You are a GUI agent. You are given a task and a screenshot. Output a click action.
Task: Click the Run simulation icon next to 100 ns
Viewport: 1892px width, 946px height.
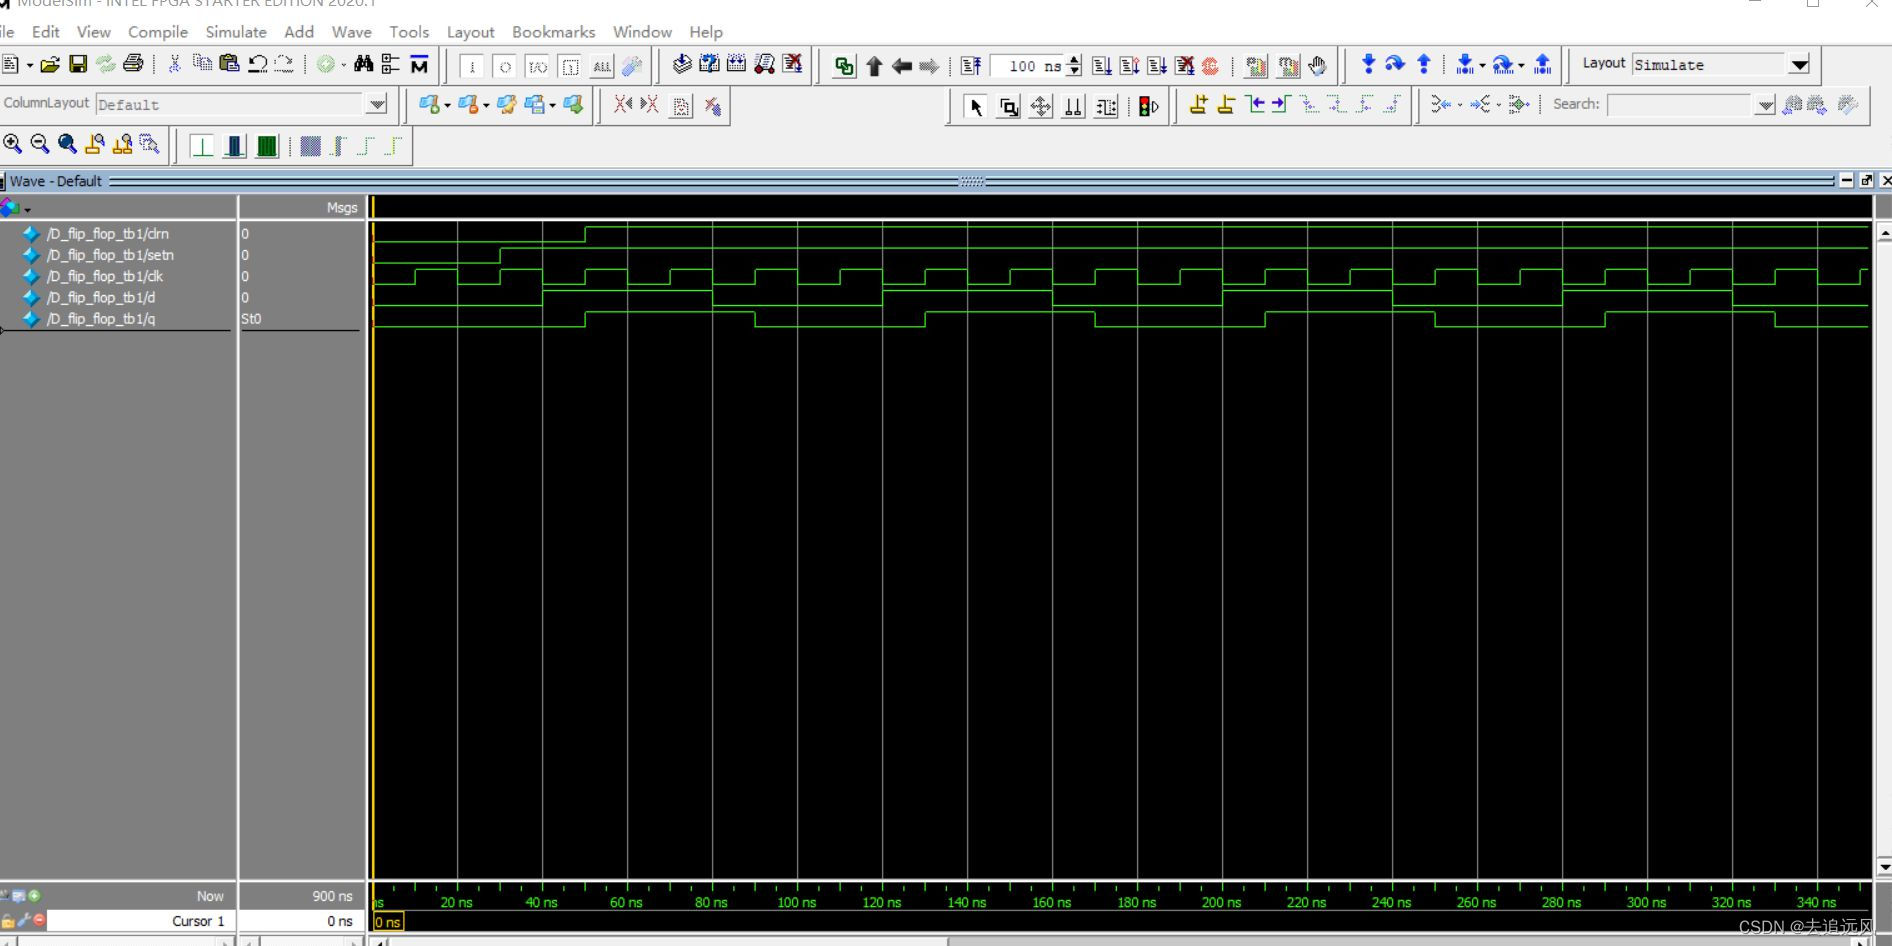pos(1102,66)
